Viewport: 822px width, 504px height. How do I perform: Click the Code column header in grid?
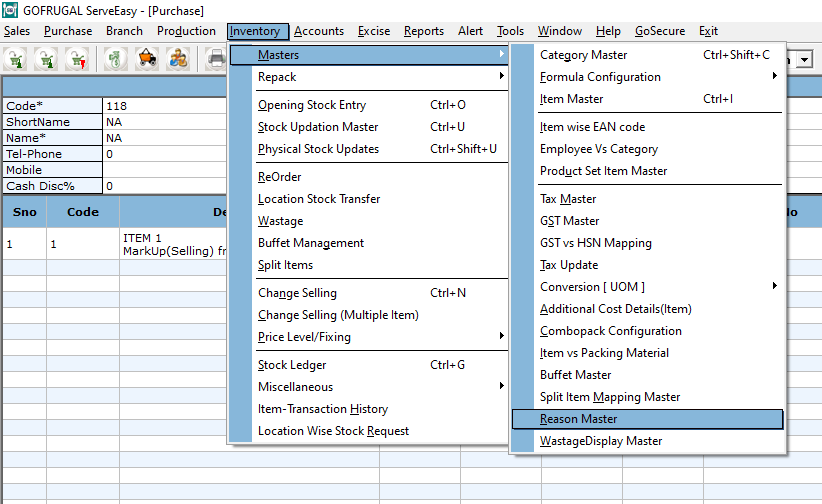[x=83, y=212]
